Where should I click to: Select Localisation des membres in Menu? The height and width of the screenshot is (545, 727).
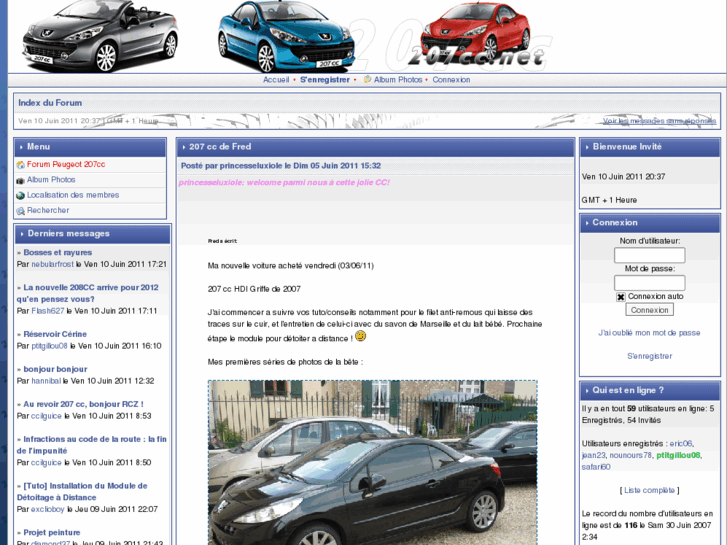click(73, 195)
